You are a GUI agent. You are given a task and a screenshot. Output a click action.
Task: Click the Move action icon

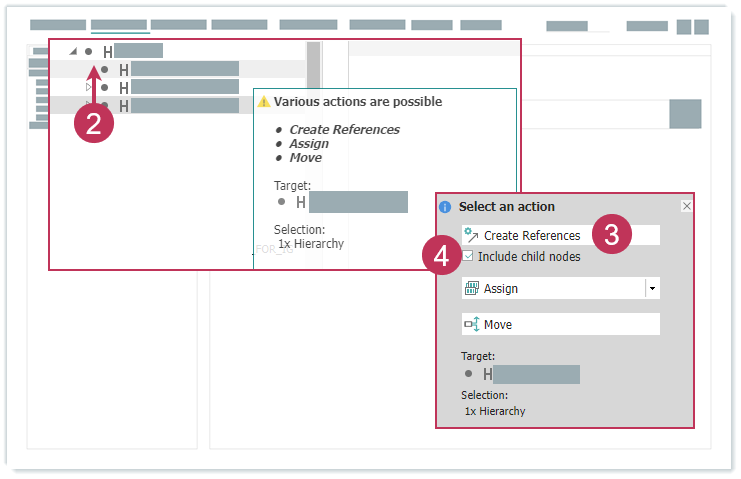pos(472,324)
